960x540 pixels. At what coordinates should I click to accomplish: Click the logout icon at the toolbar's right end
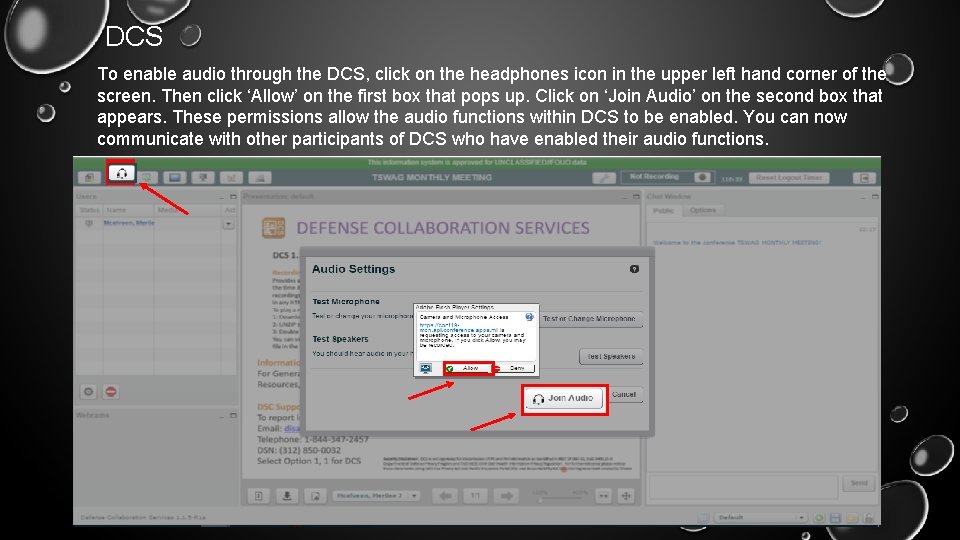pos(864,178)
